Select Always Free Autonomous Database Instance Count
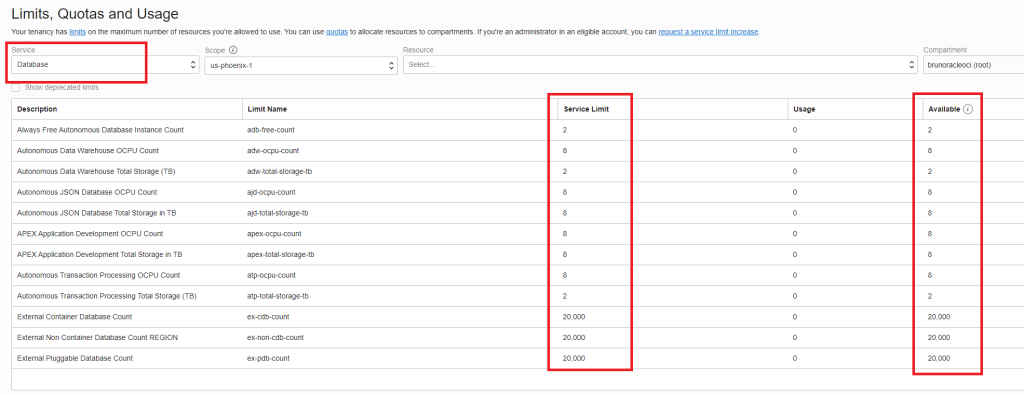The width and height of the screenshot is (1024, 394). pos(101,130)
